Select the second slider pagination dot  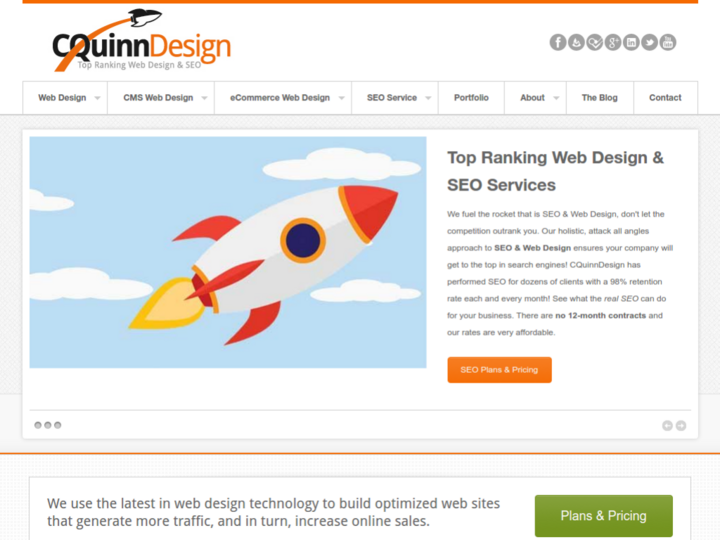(x=48, y=425)
